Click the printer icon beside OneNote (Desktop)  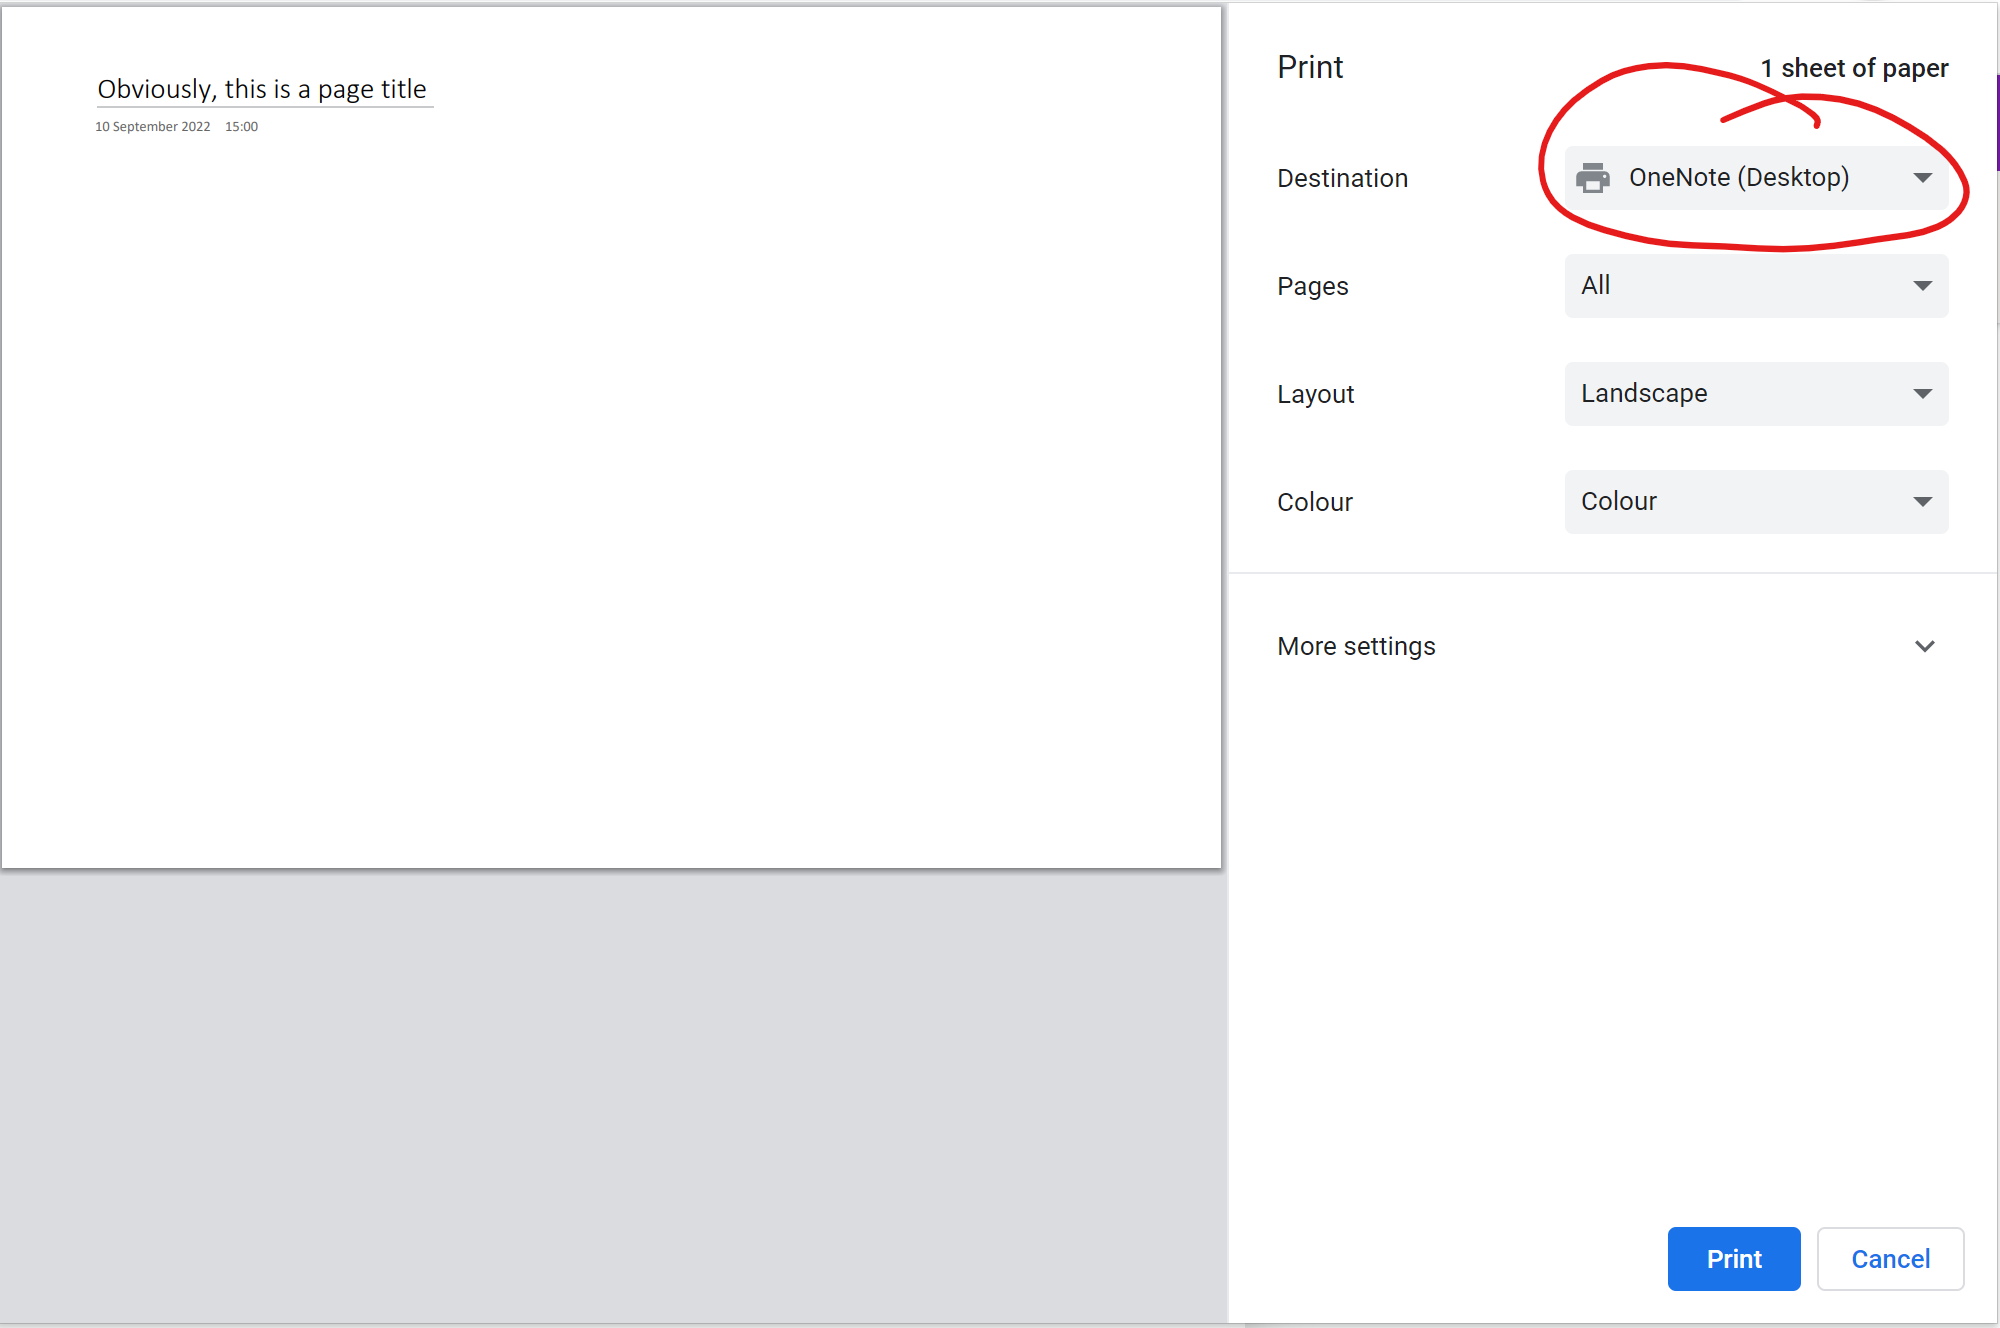point(1592,178)
